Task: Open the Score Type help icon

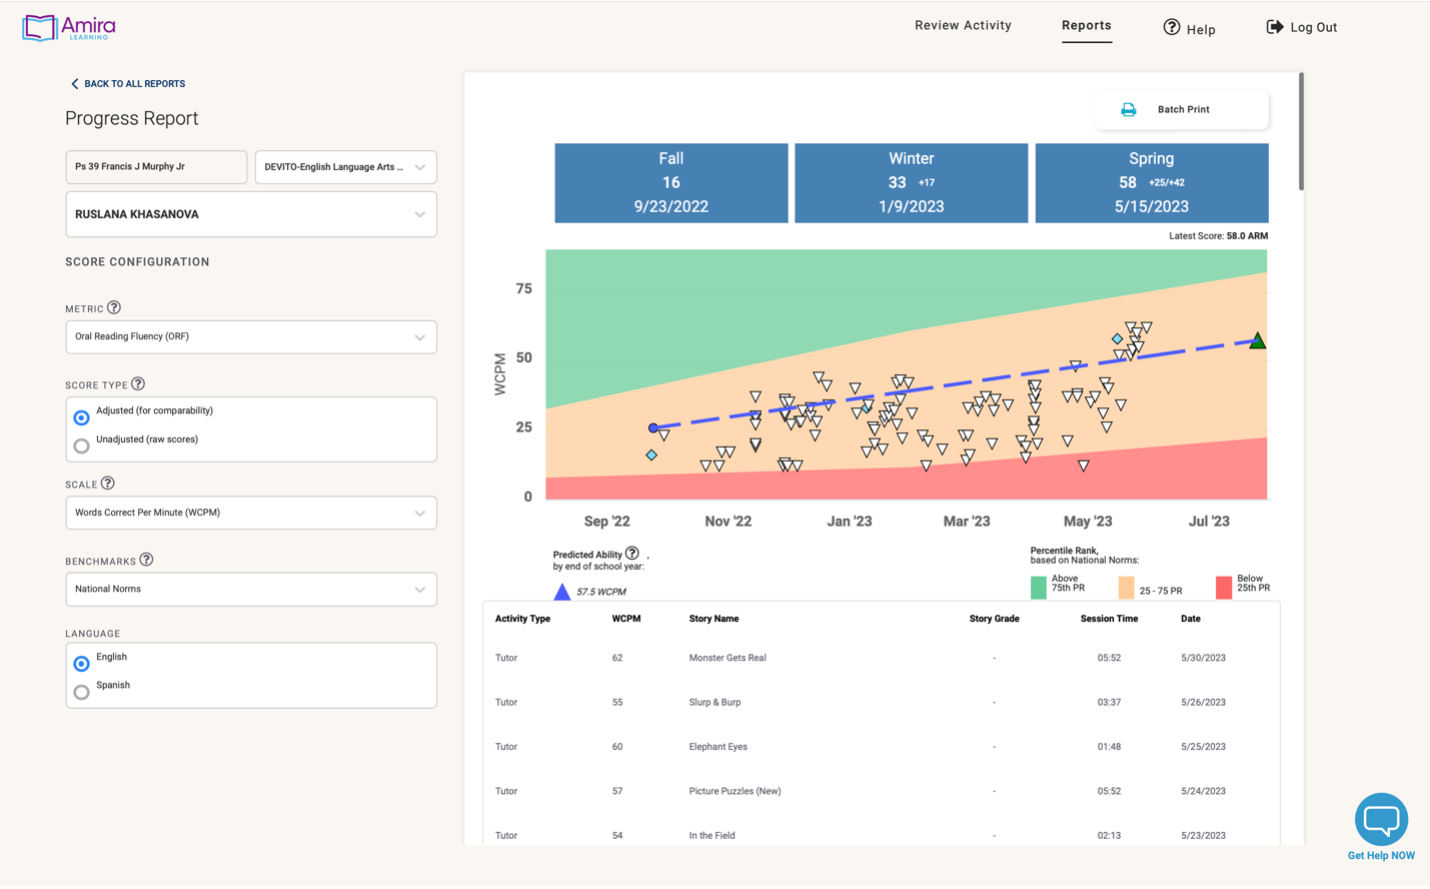Action: [x=138, y=384]
